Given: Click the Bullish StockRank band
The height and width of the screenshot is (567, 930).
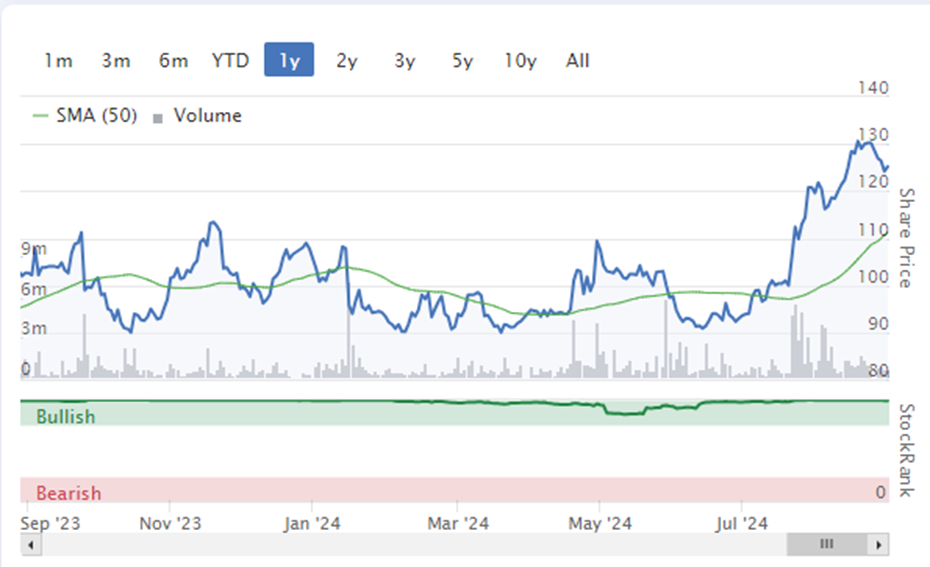Looking at the screenshot, I should 454,413.
